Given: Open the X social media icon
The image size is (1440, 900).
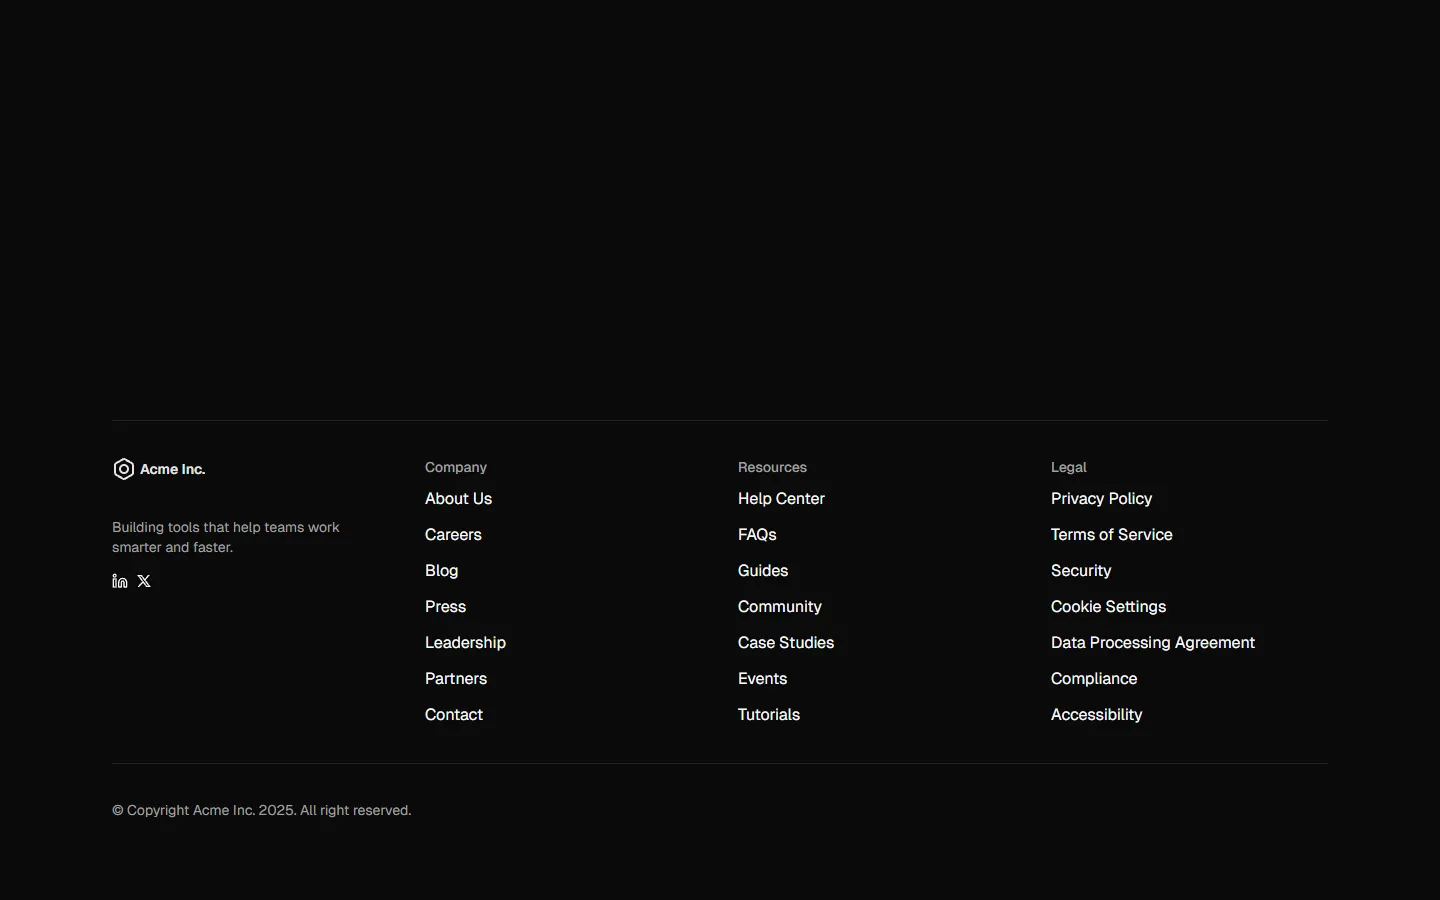Looking at the screenshot, I should (x=144, y=581).
